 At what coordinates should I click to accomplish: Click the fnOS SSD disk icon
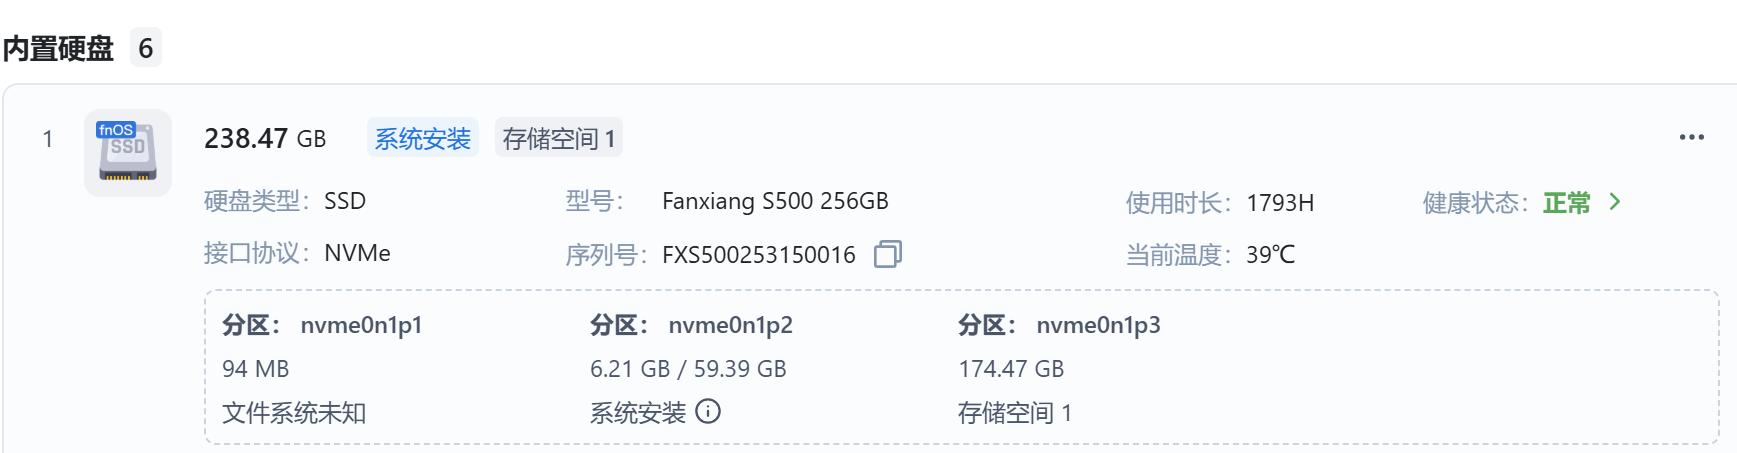[x=127, y=152]
